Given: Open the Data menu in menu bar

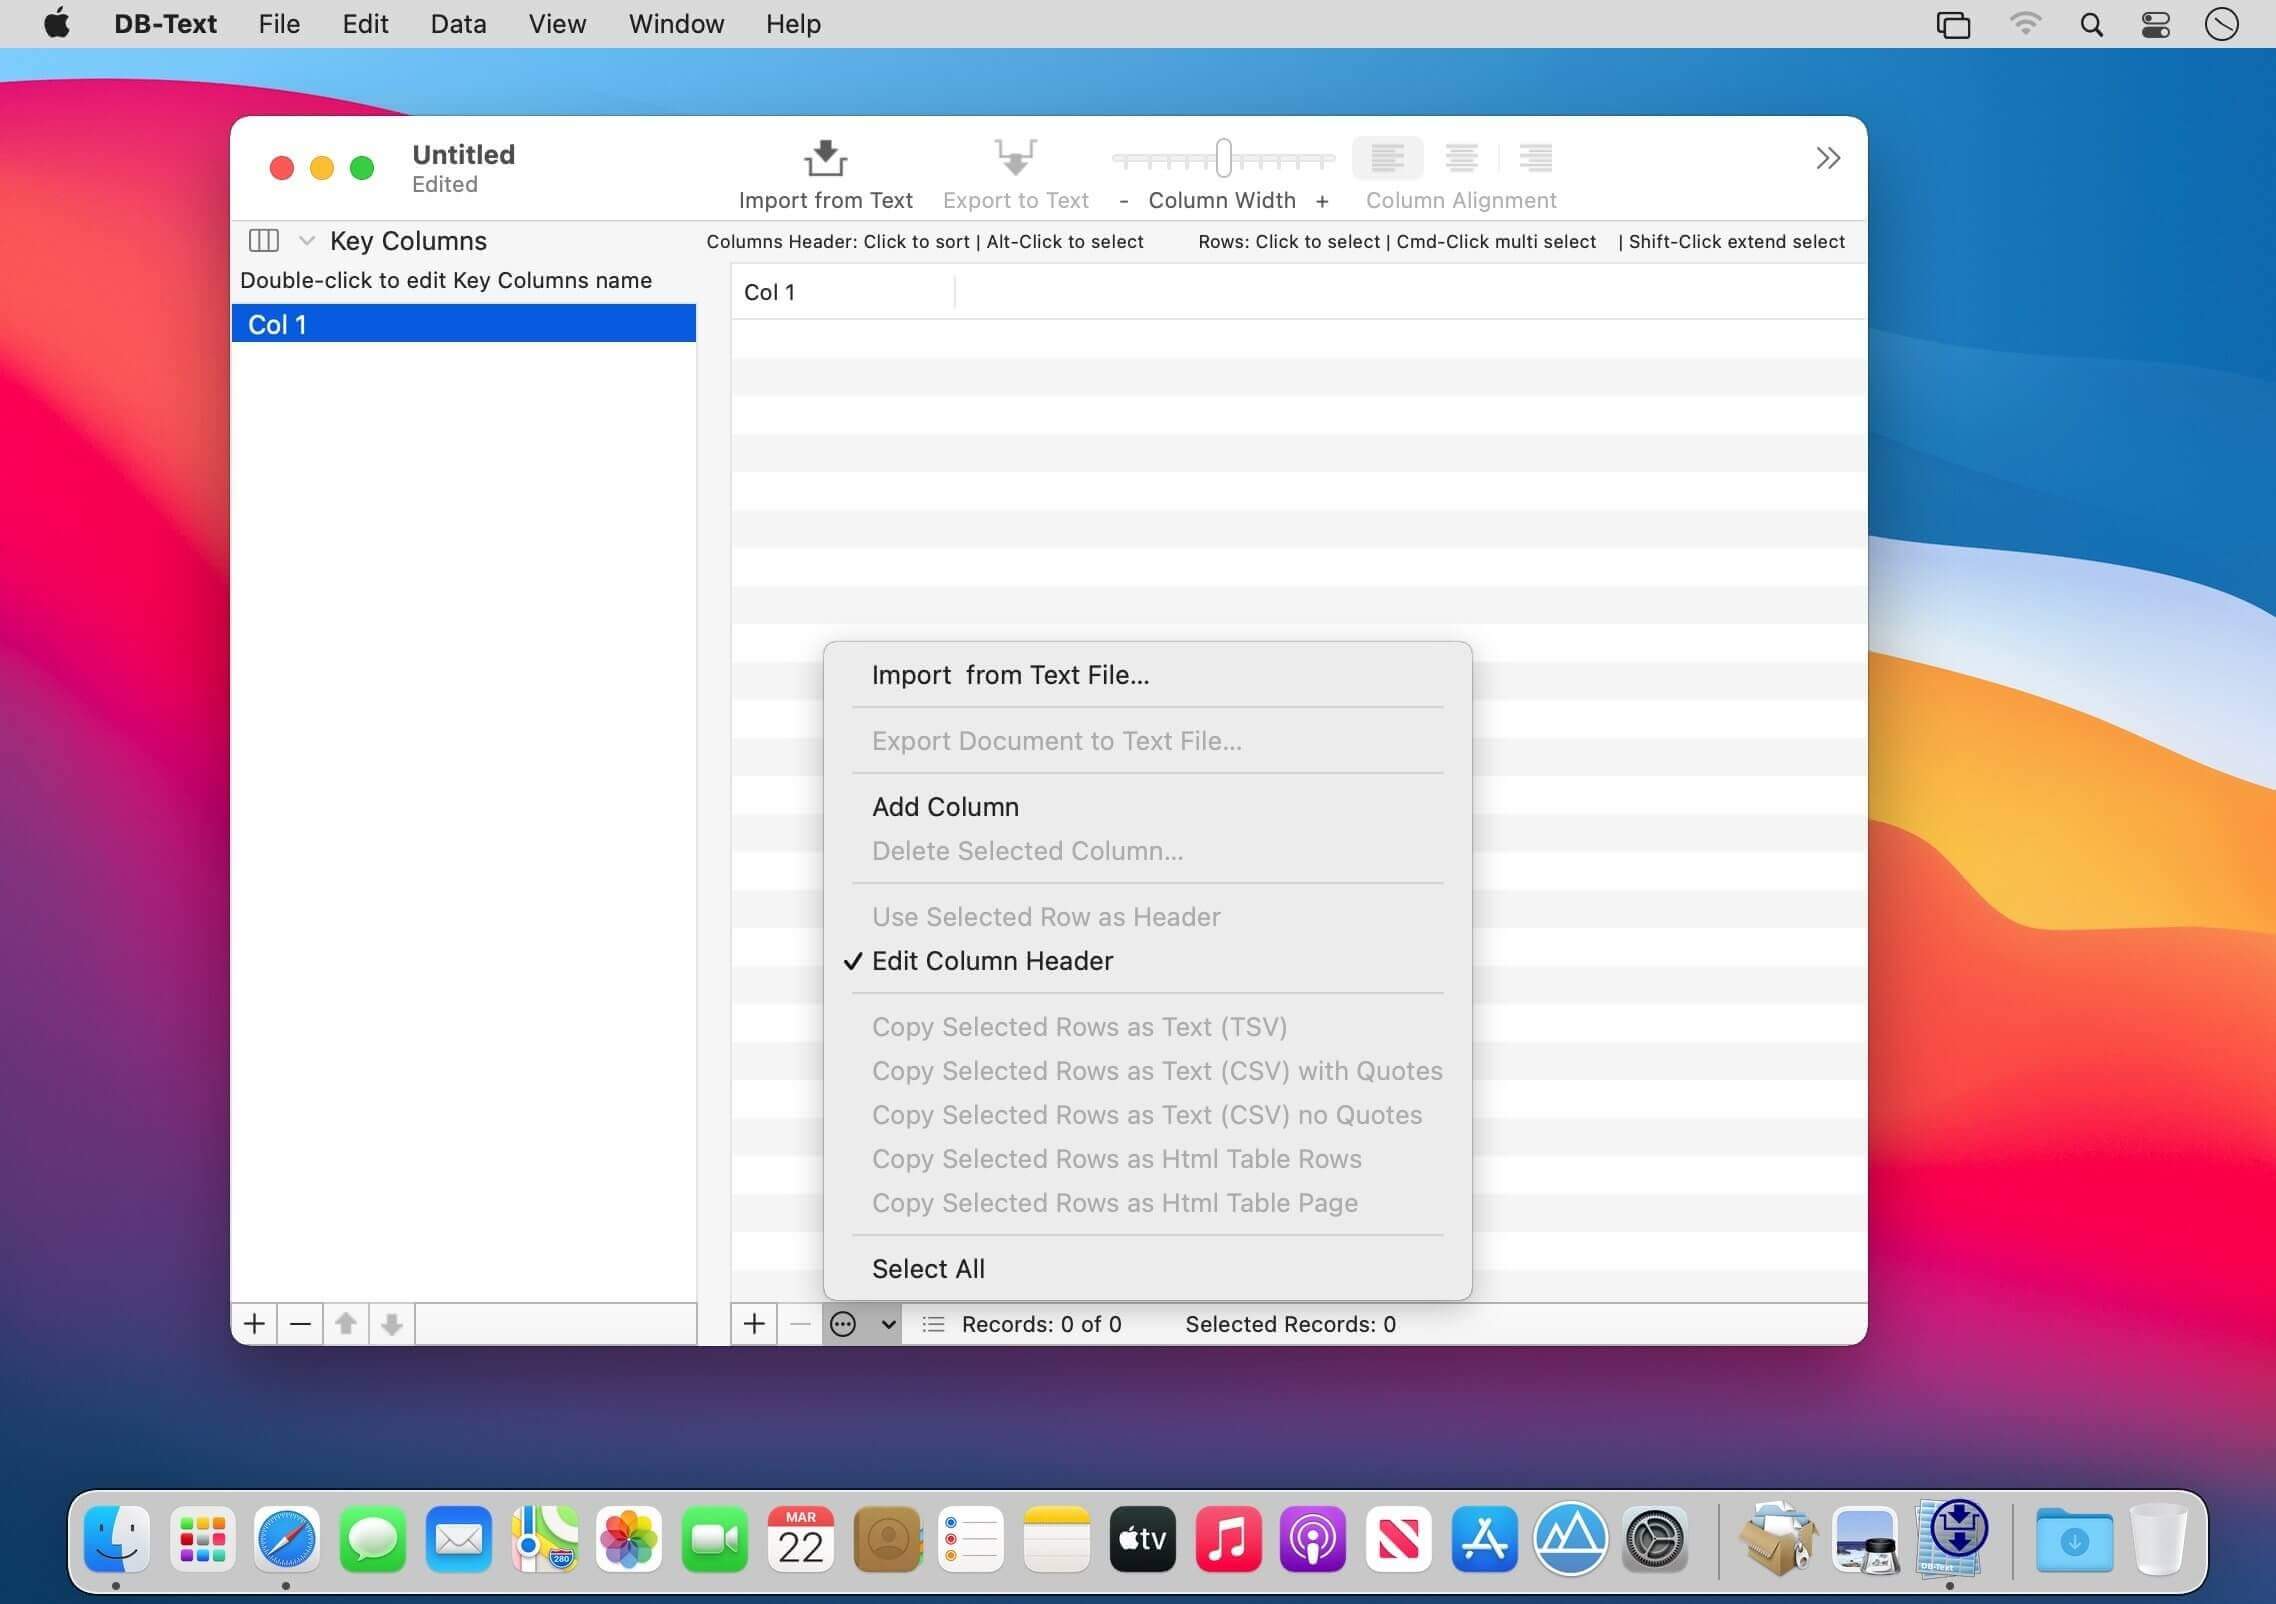Looking at the screenshot, I should (x=458, y=24).
